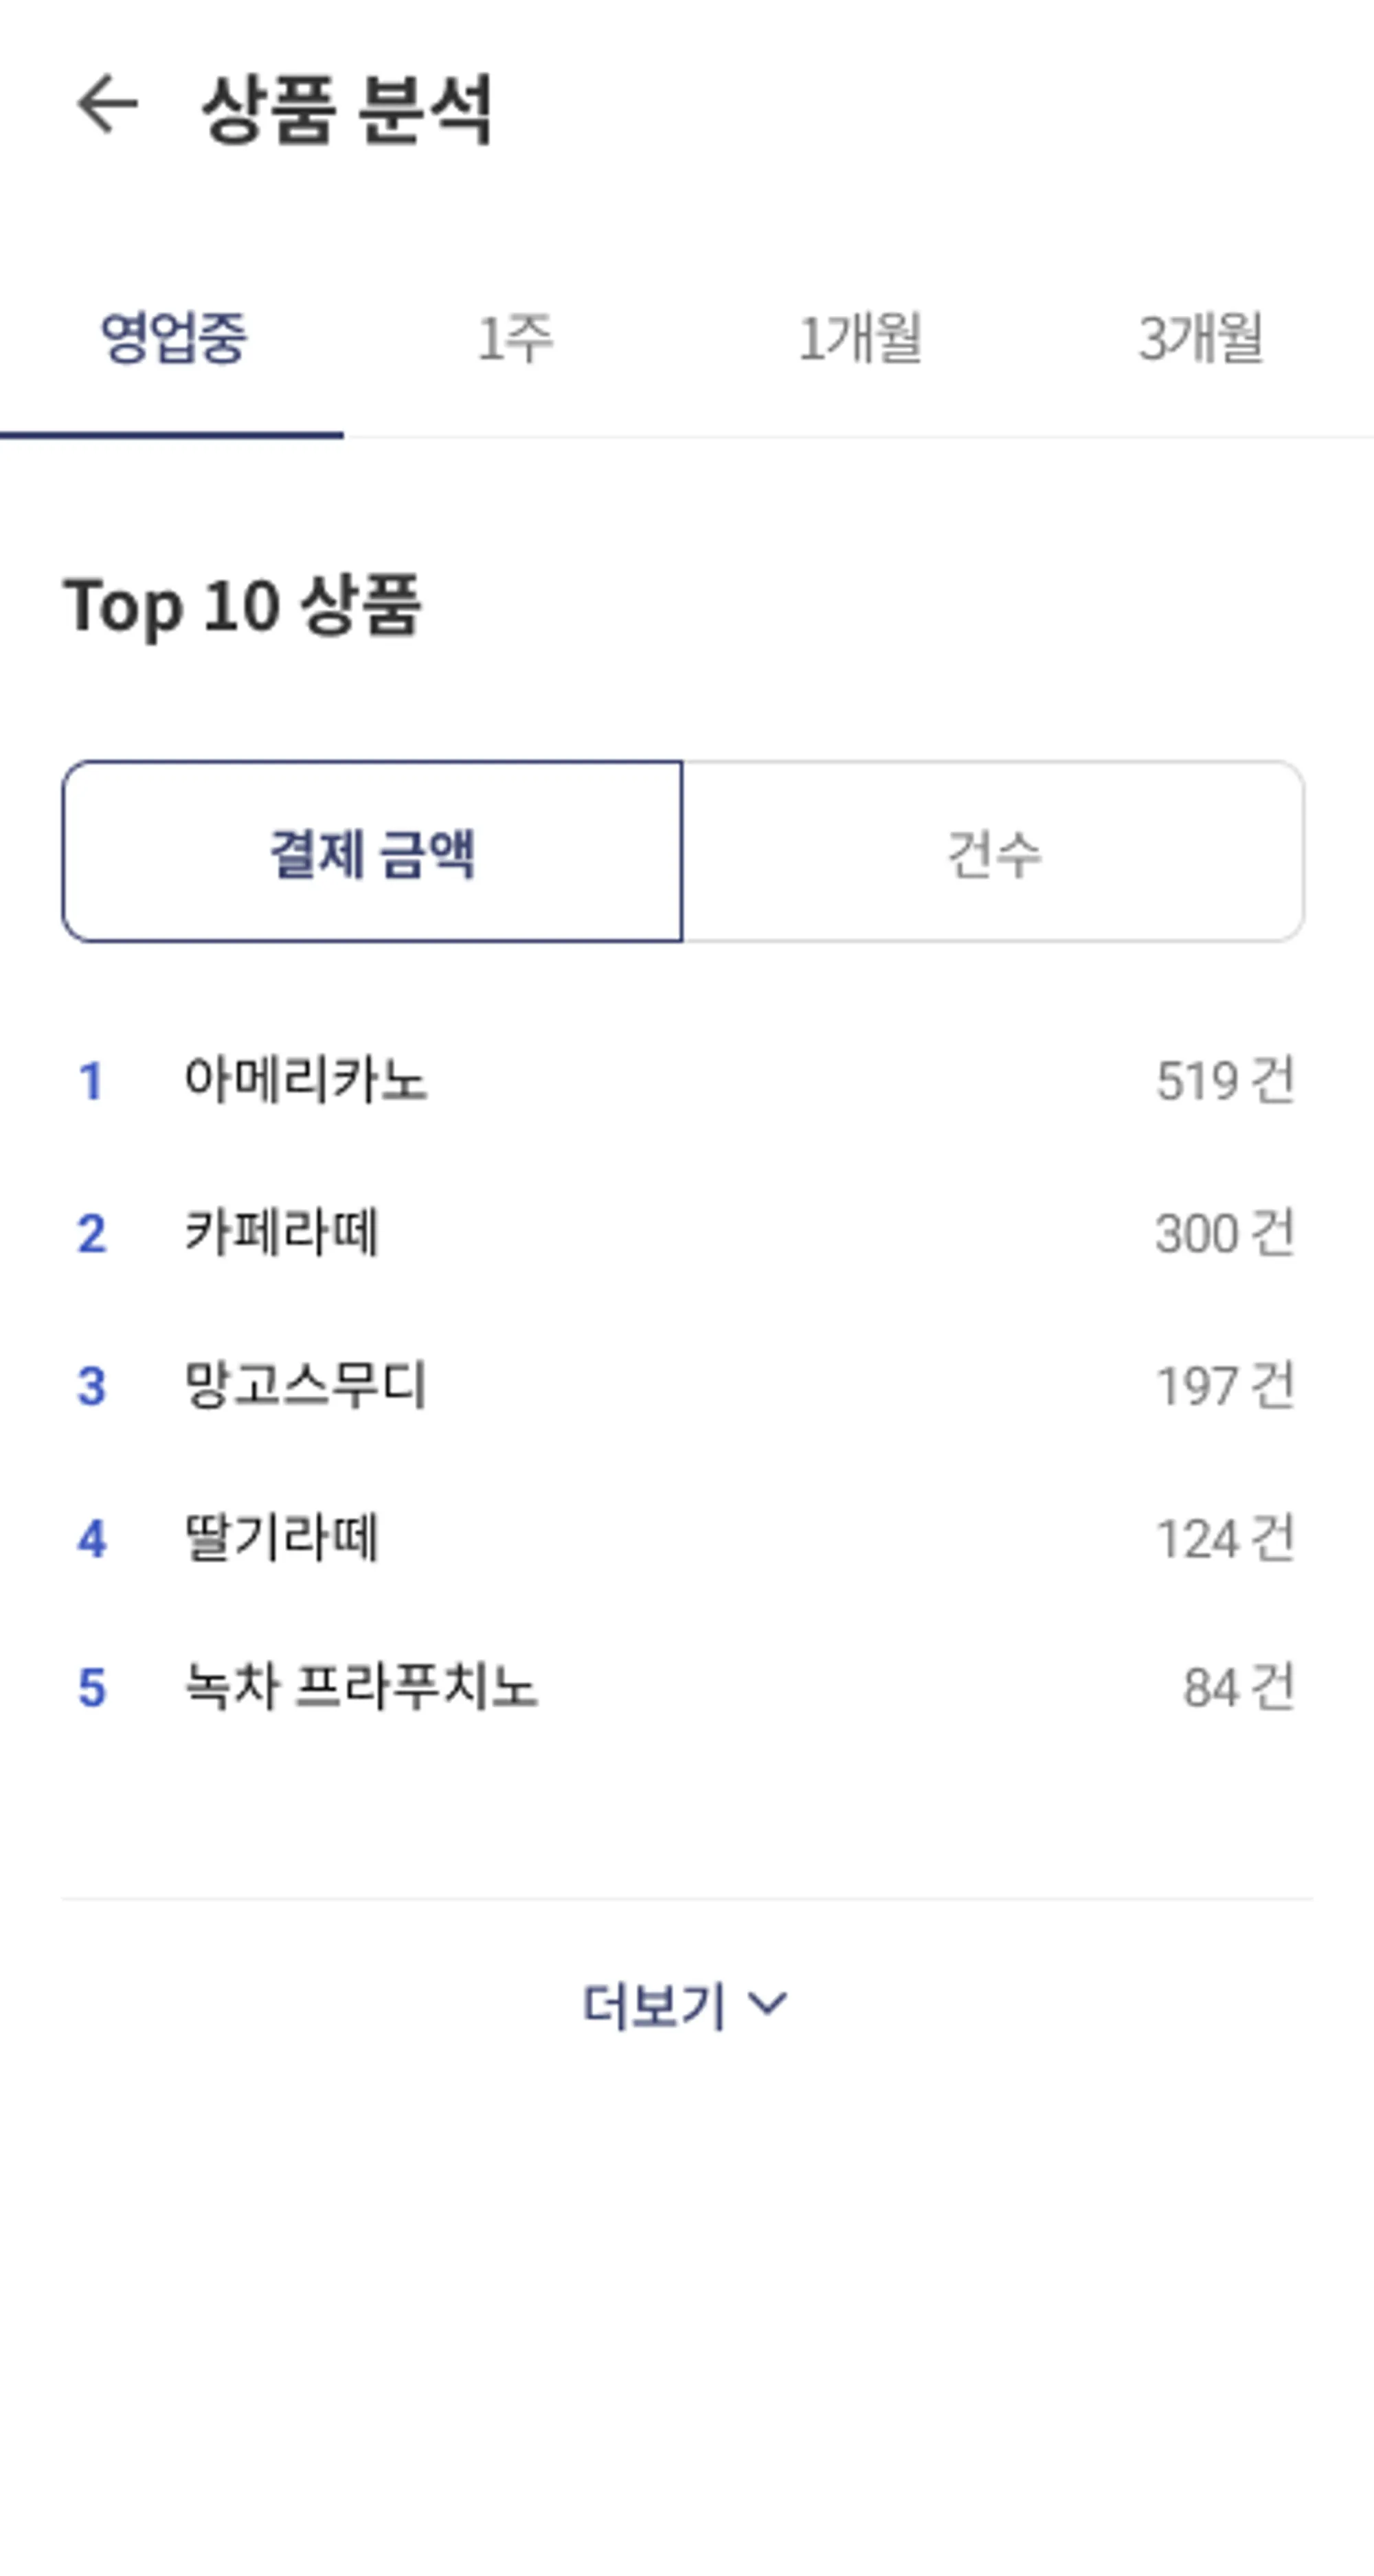
Task: Tap the Top 10 상품 heading
Action: (x=242, y=606)
